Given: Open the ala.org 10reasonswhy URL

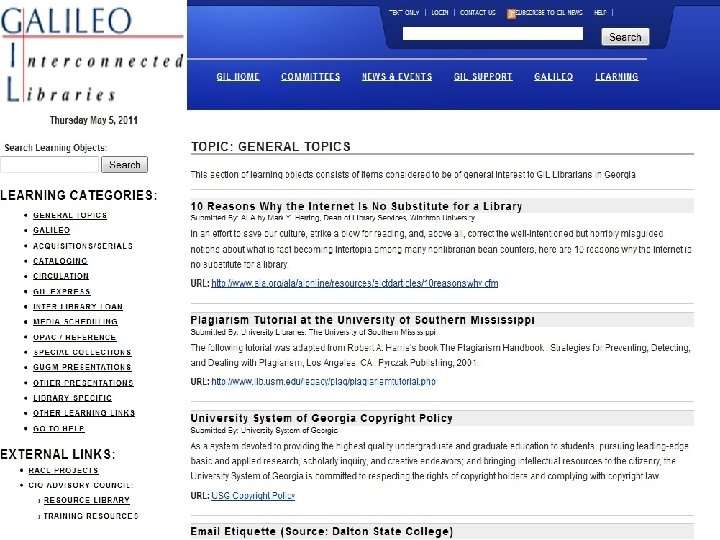Looking at the screenshot, I should click(x=354, y=283).
